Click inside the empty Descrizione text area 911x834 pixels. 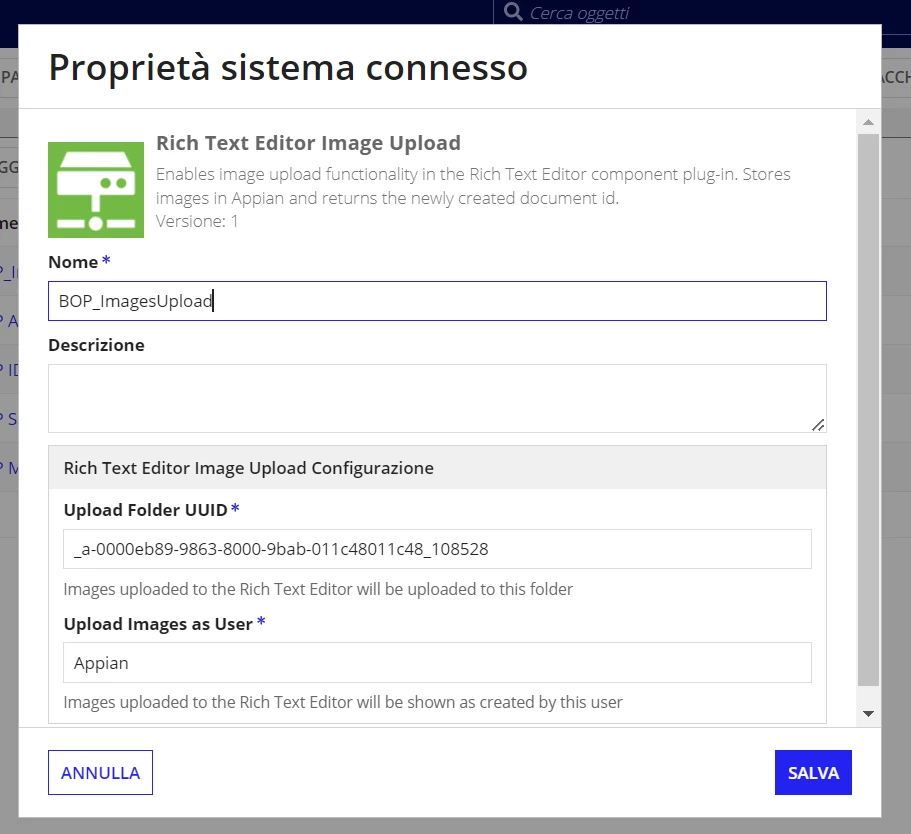pyautogui.click(x=437, y=399)
